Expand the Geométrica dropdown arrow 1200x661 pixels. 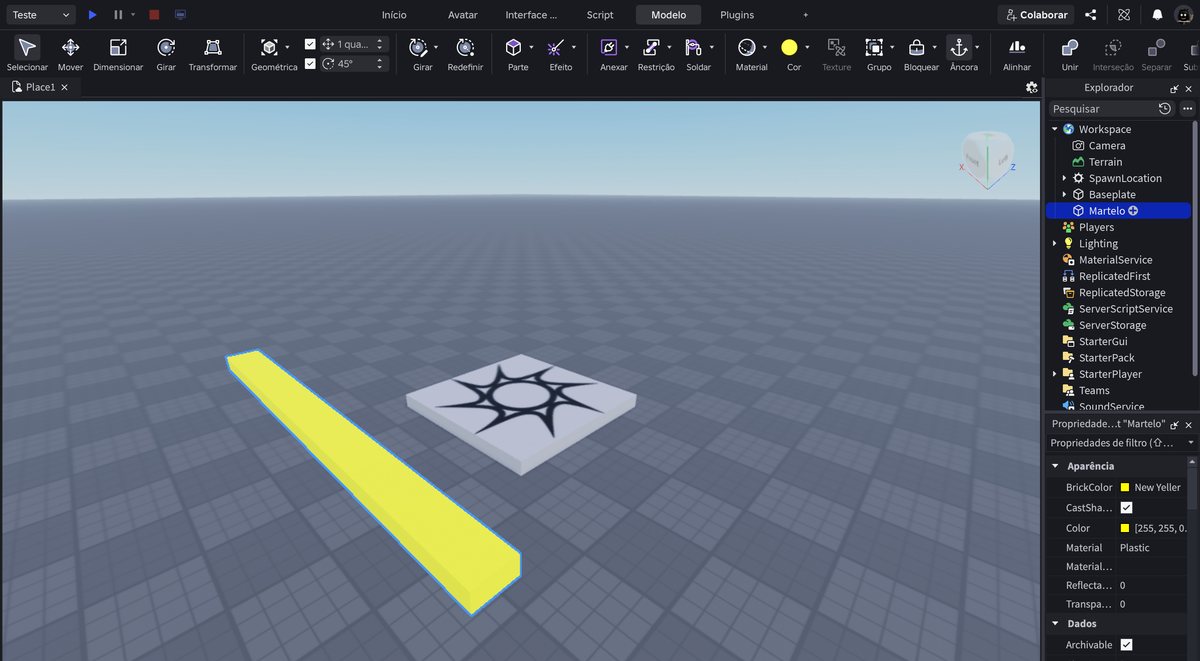[288, 47]
